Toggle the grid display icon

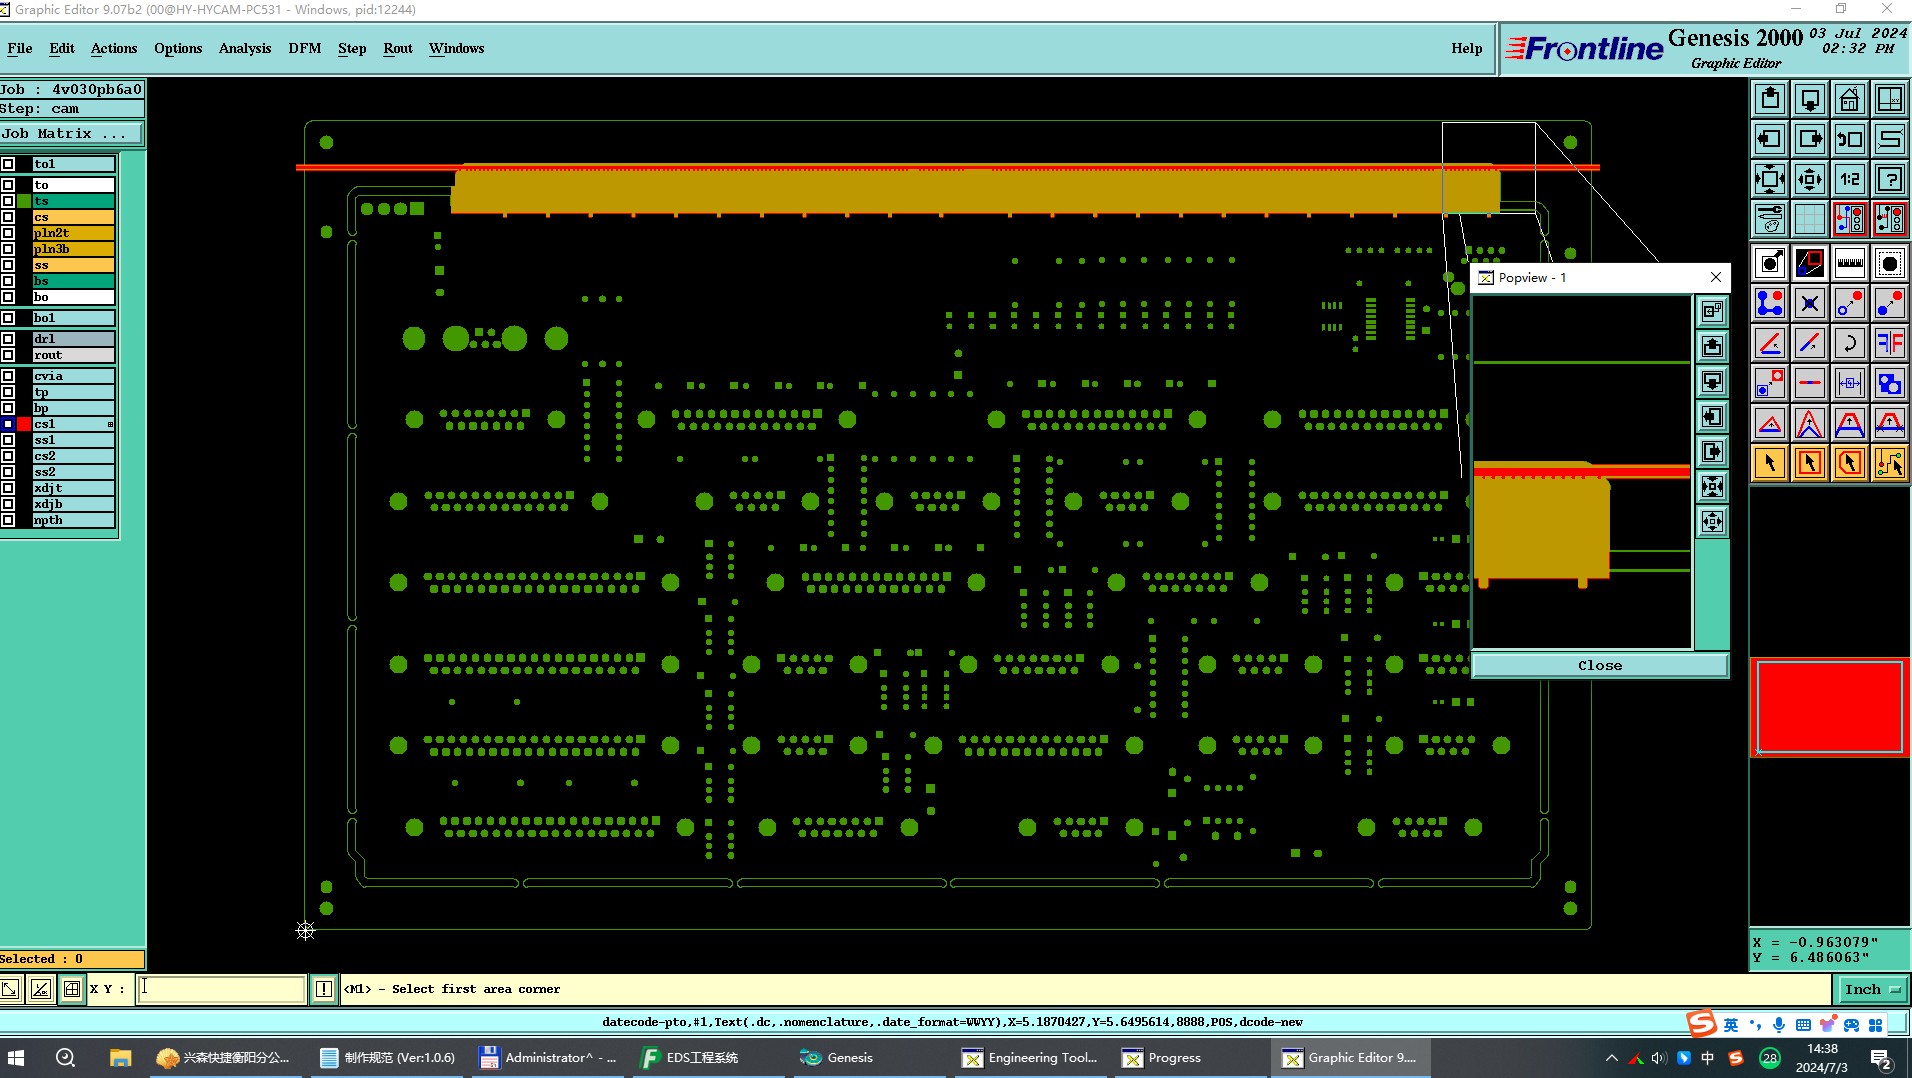click(x=1810, y=219)
